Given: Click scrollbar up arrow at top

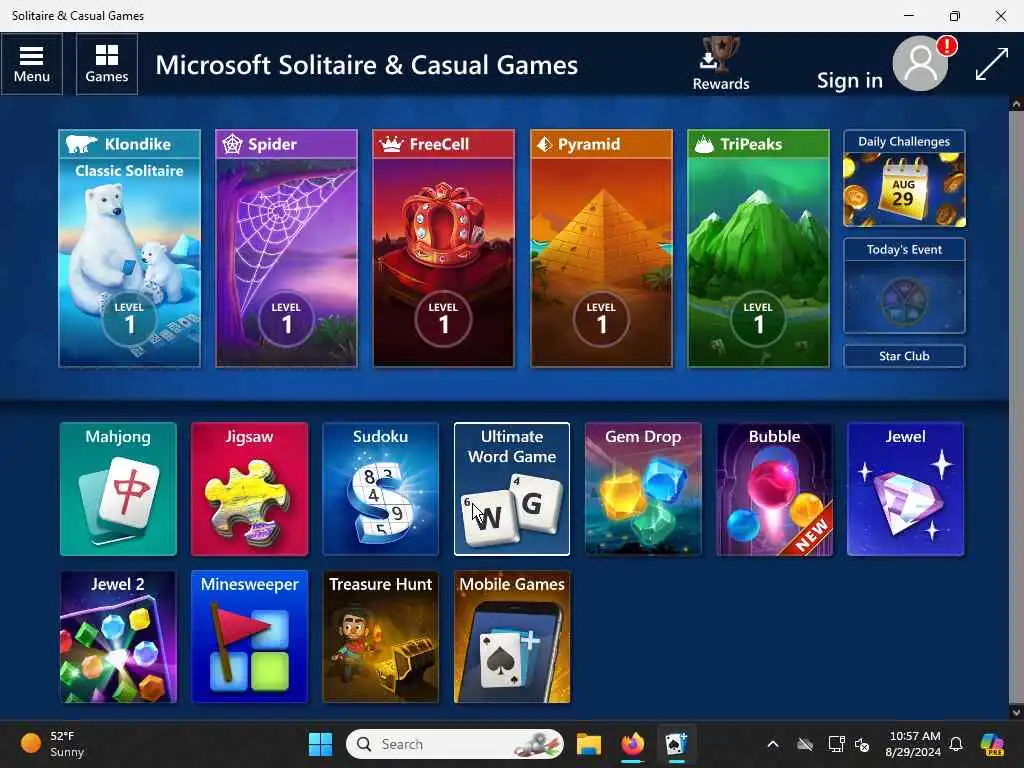Looking at the screenshot, I should tap(1016, 104).
